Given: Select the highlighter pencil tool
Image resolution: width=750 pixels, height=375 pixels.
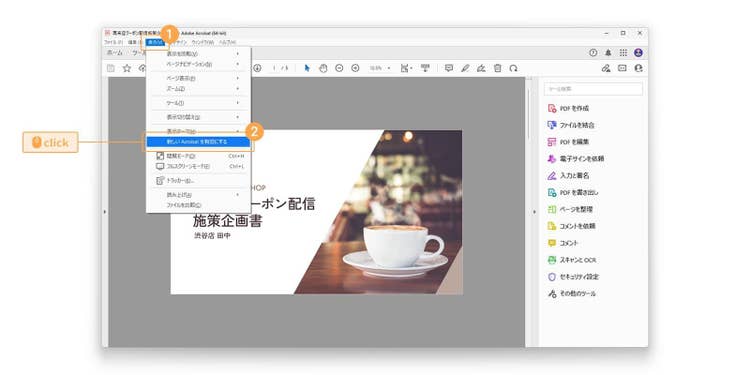Looking at the screenshot, I should point(465,68).
